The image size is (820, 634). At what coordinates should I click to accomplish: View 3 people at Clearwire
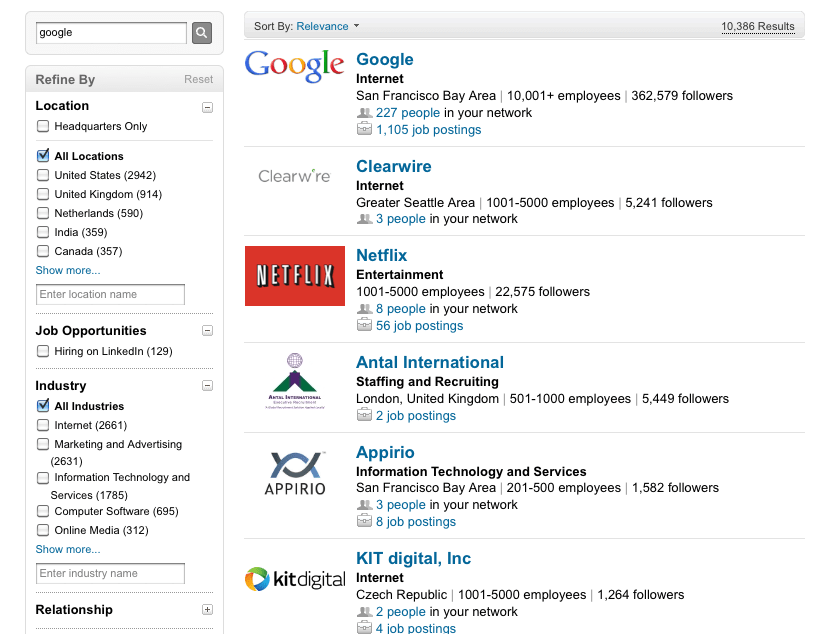pyautogui.click(x=401, y=219)
